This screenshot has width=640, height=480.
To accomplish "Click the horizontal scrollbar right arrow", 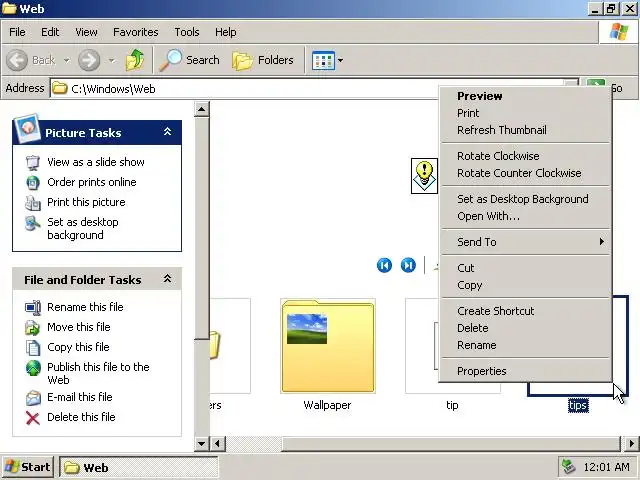I will [631, 443].
